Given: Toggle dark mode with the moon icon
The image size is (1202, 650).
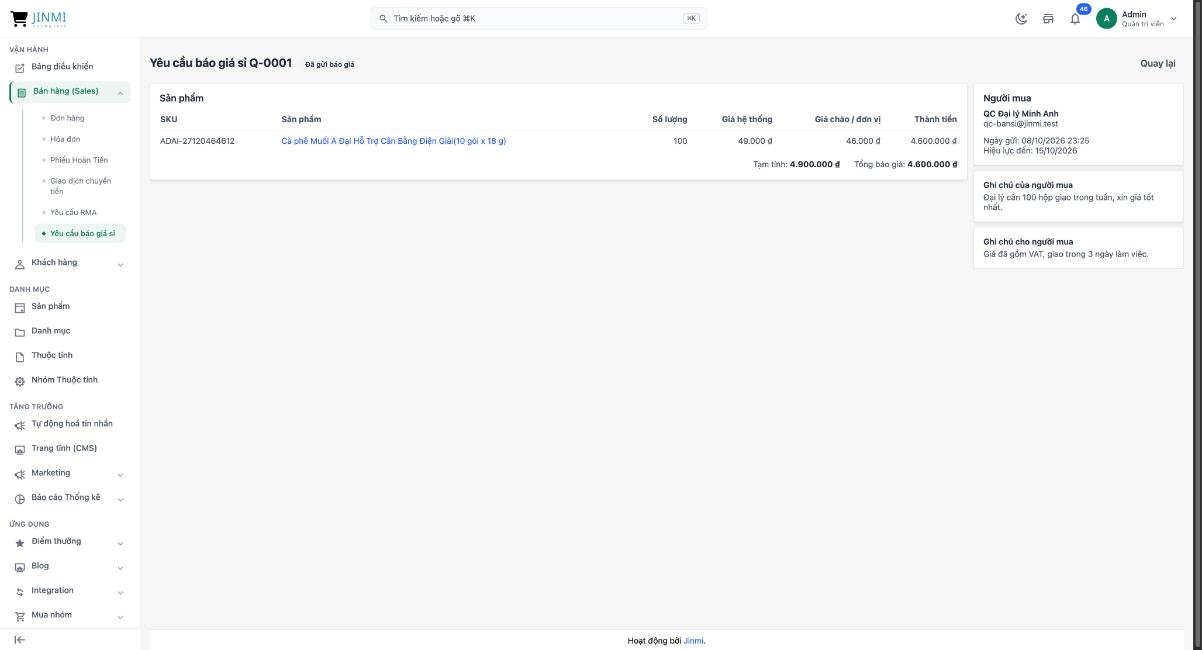Looking at the screenshot, I should 1021,18.
